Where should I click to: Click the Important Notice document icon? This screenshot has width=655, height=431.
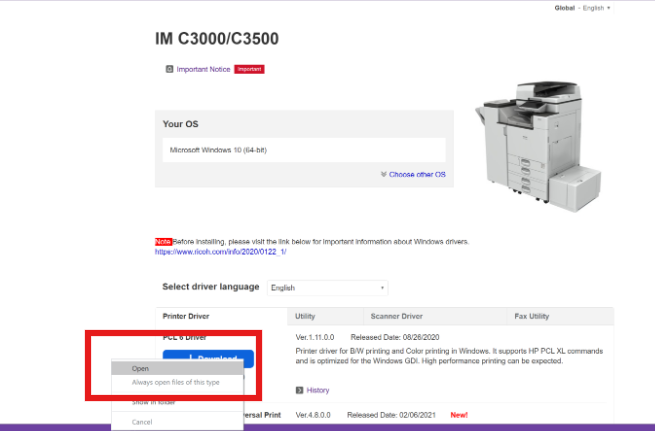169,69
